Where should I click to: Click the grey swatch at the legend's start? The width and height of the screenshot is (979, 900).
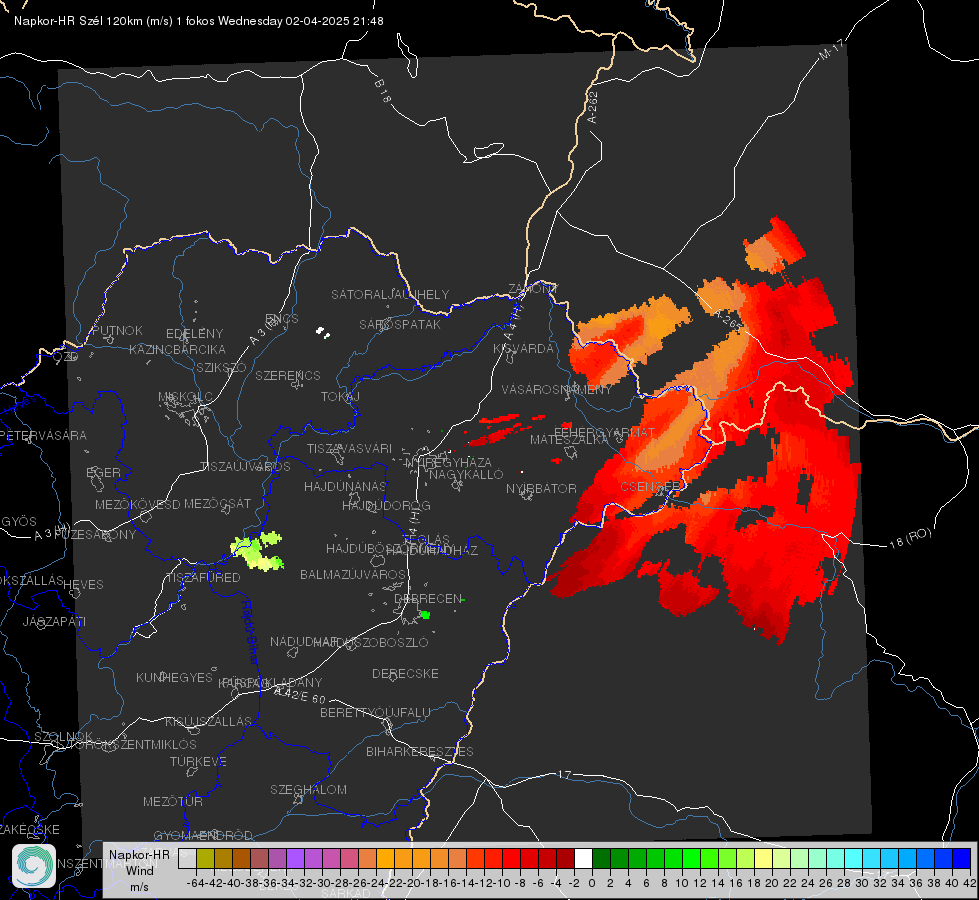point(187,858)
